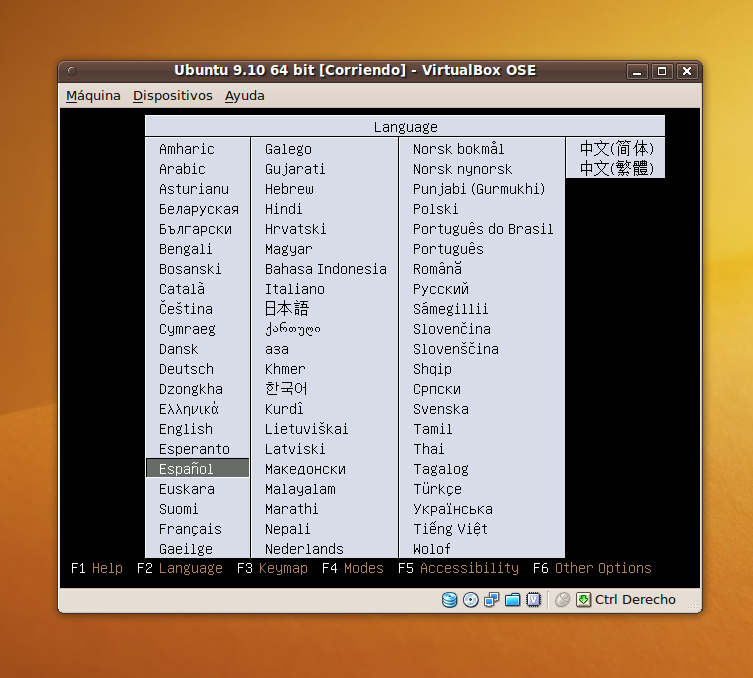Select Suomi language
Screen dimensions: 753x678
coord(178,509)
